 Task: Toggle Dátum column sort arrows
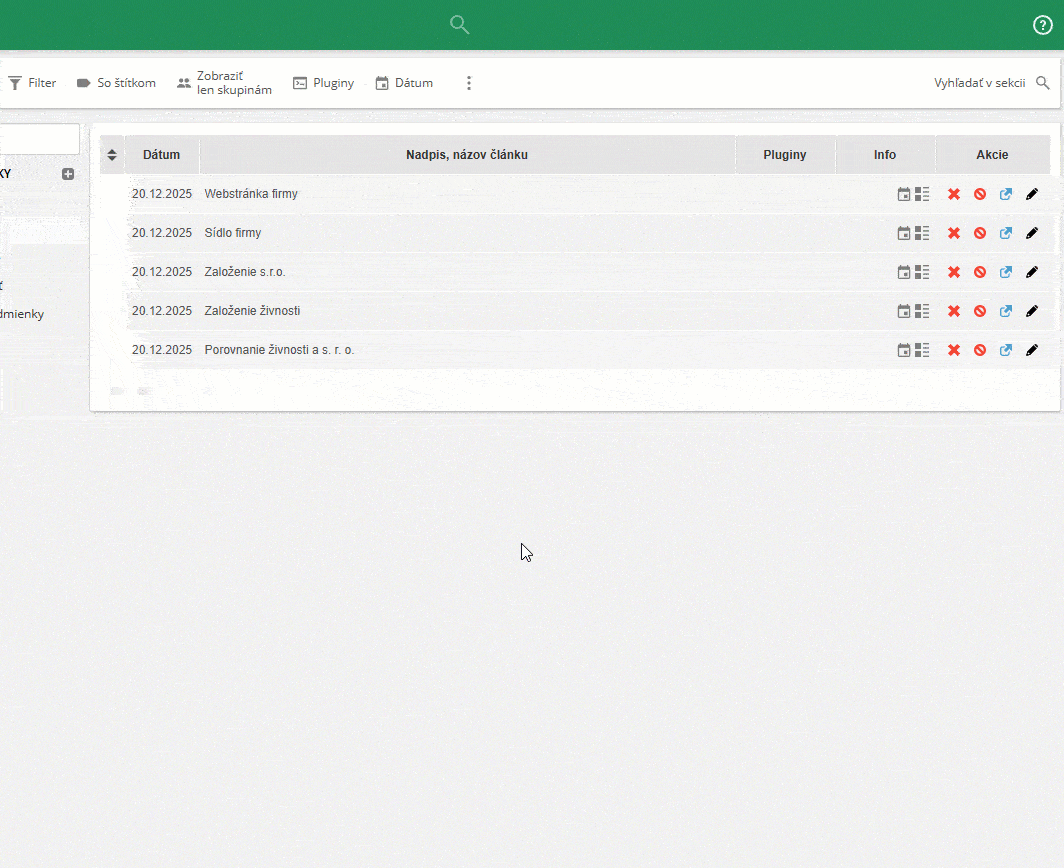pos(112,154)
